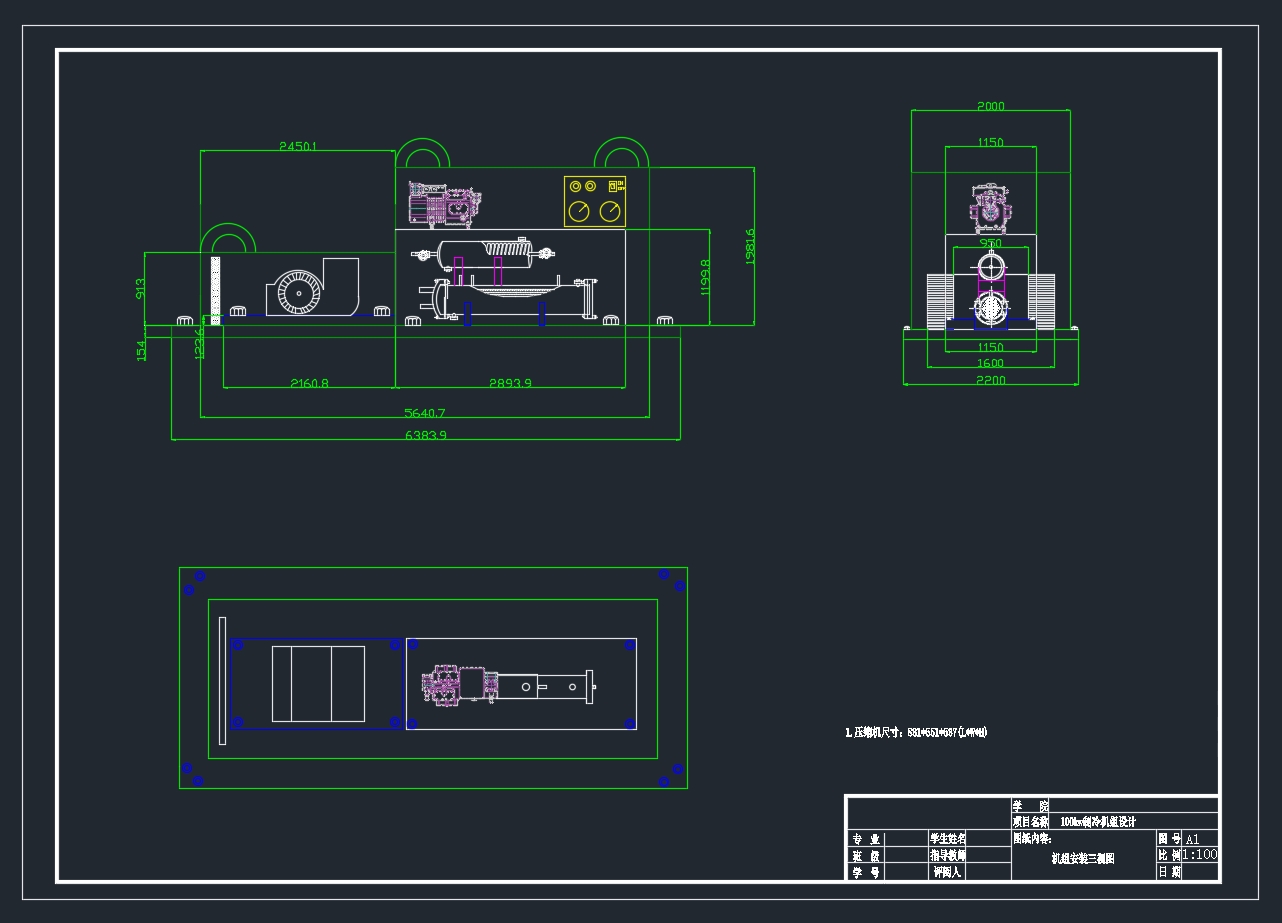Viewport: 1282px width, 923px height.
Task: Click the 2450.1 top dimension label
Action: pos(298,146)
